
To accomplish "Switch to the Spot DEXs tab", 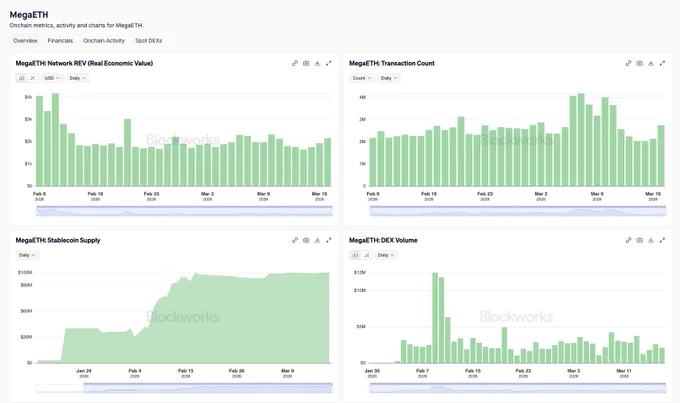I will point(149,41).
